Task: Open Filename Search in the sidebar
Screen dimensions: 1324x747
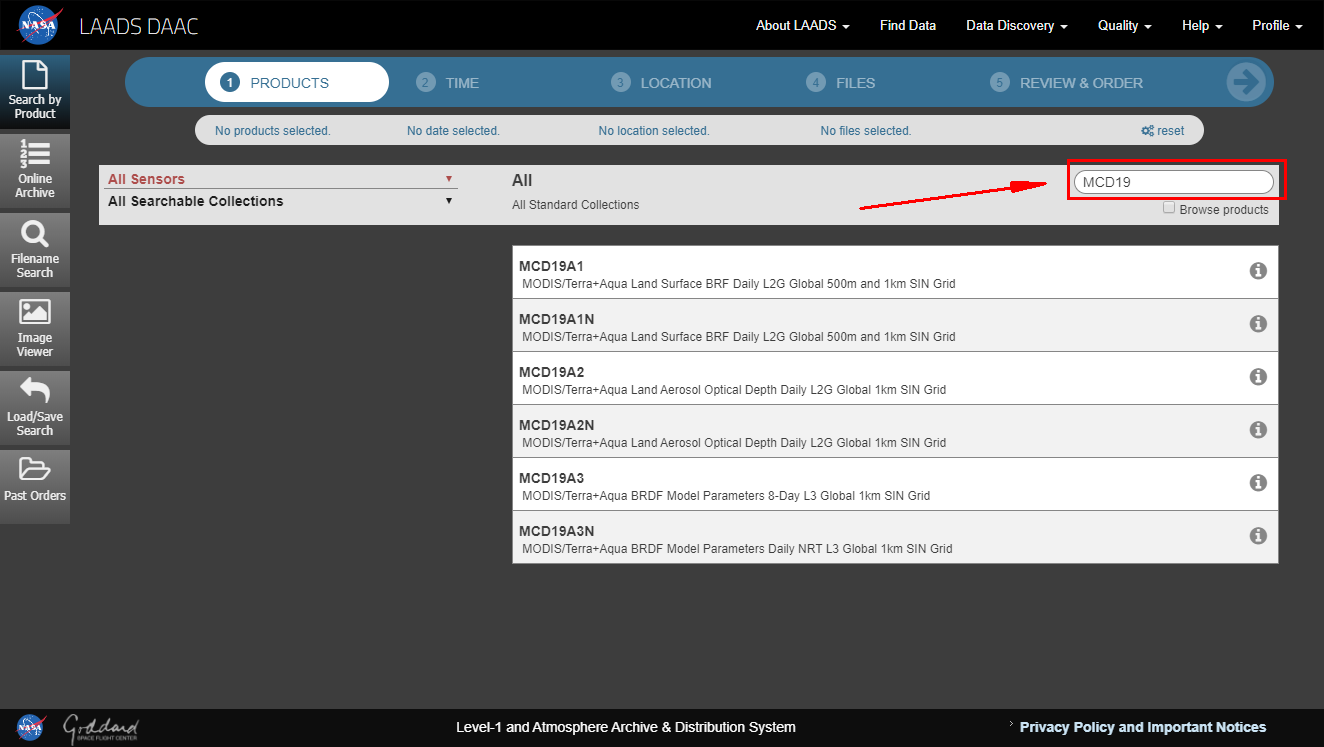Action: [35, 249]
